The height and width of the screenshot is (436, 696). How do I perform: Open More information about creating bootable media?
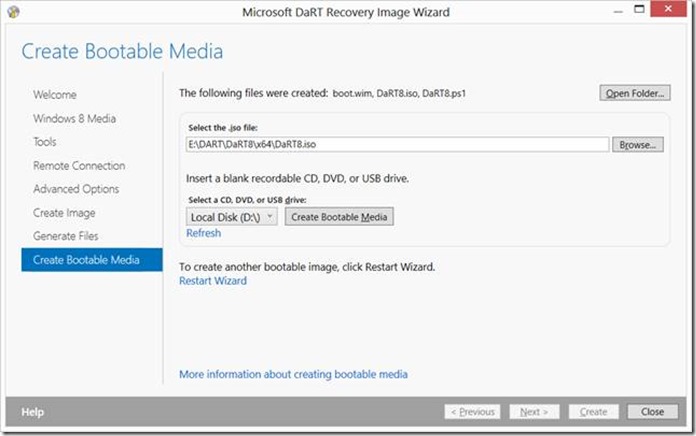[293, 374]
